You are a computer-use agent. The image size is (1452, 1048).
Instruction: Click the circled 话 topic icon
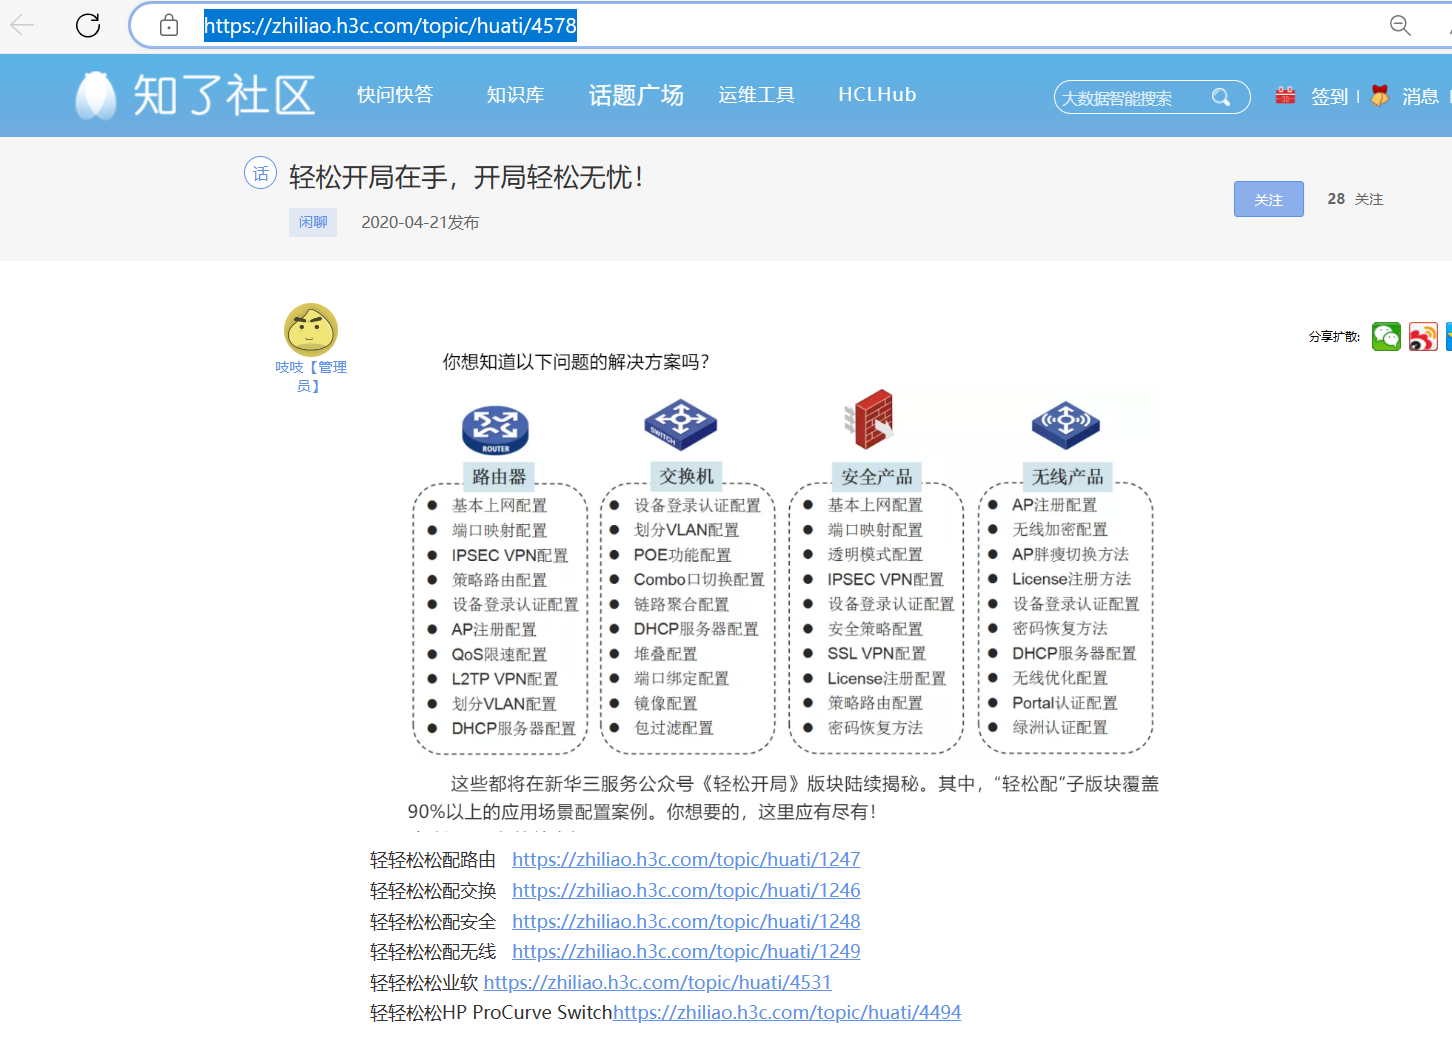coord(260,173)
